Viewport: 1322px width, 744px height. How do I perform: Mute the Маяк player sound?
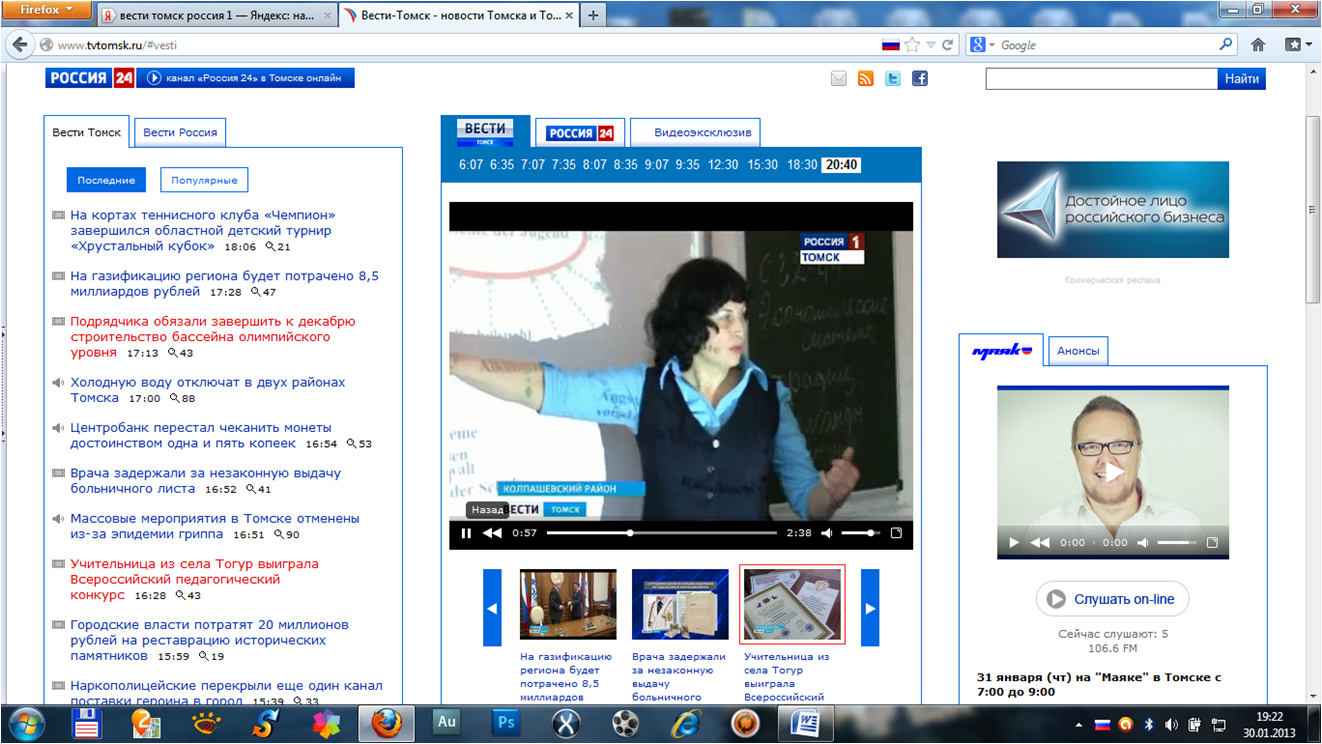tap(1143, 542)
